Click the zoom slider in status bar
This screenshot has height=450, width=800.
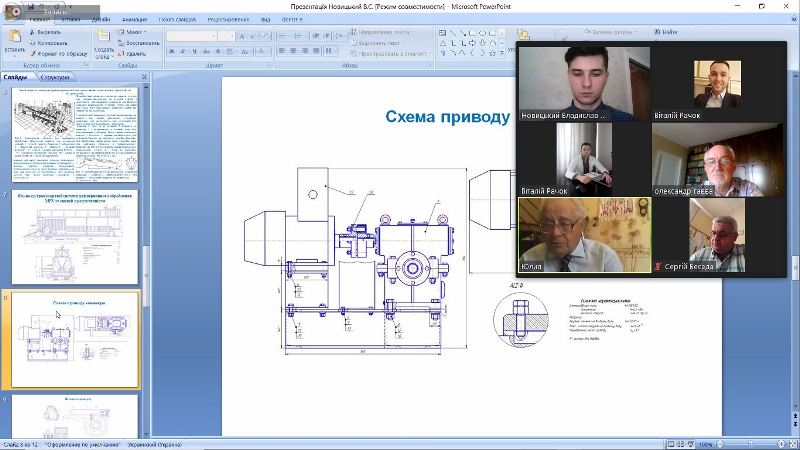(x=750, y=444)
